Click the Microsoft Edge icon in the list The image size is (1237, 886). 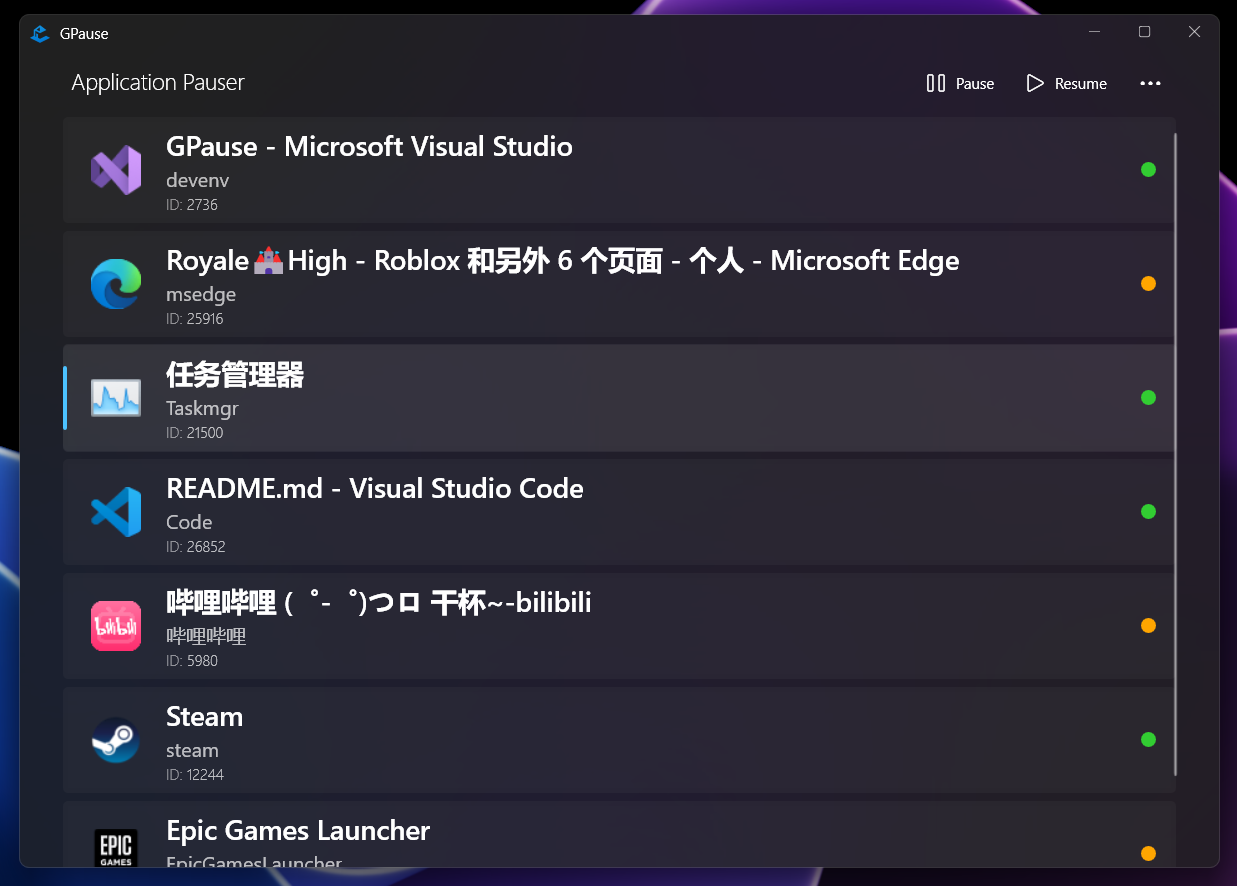point(115,284)
